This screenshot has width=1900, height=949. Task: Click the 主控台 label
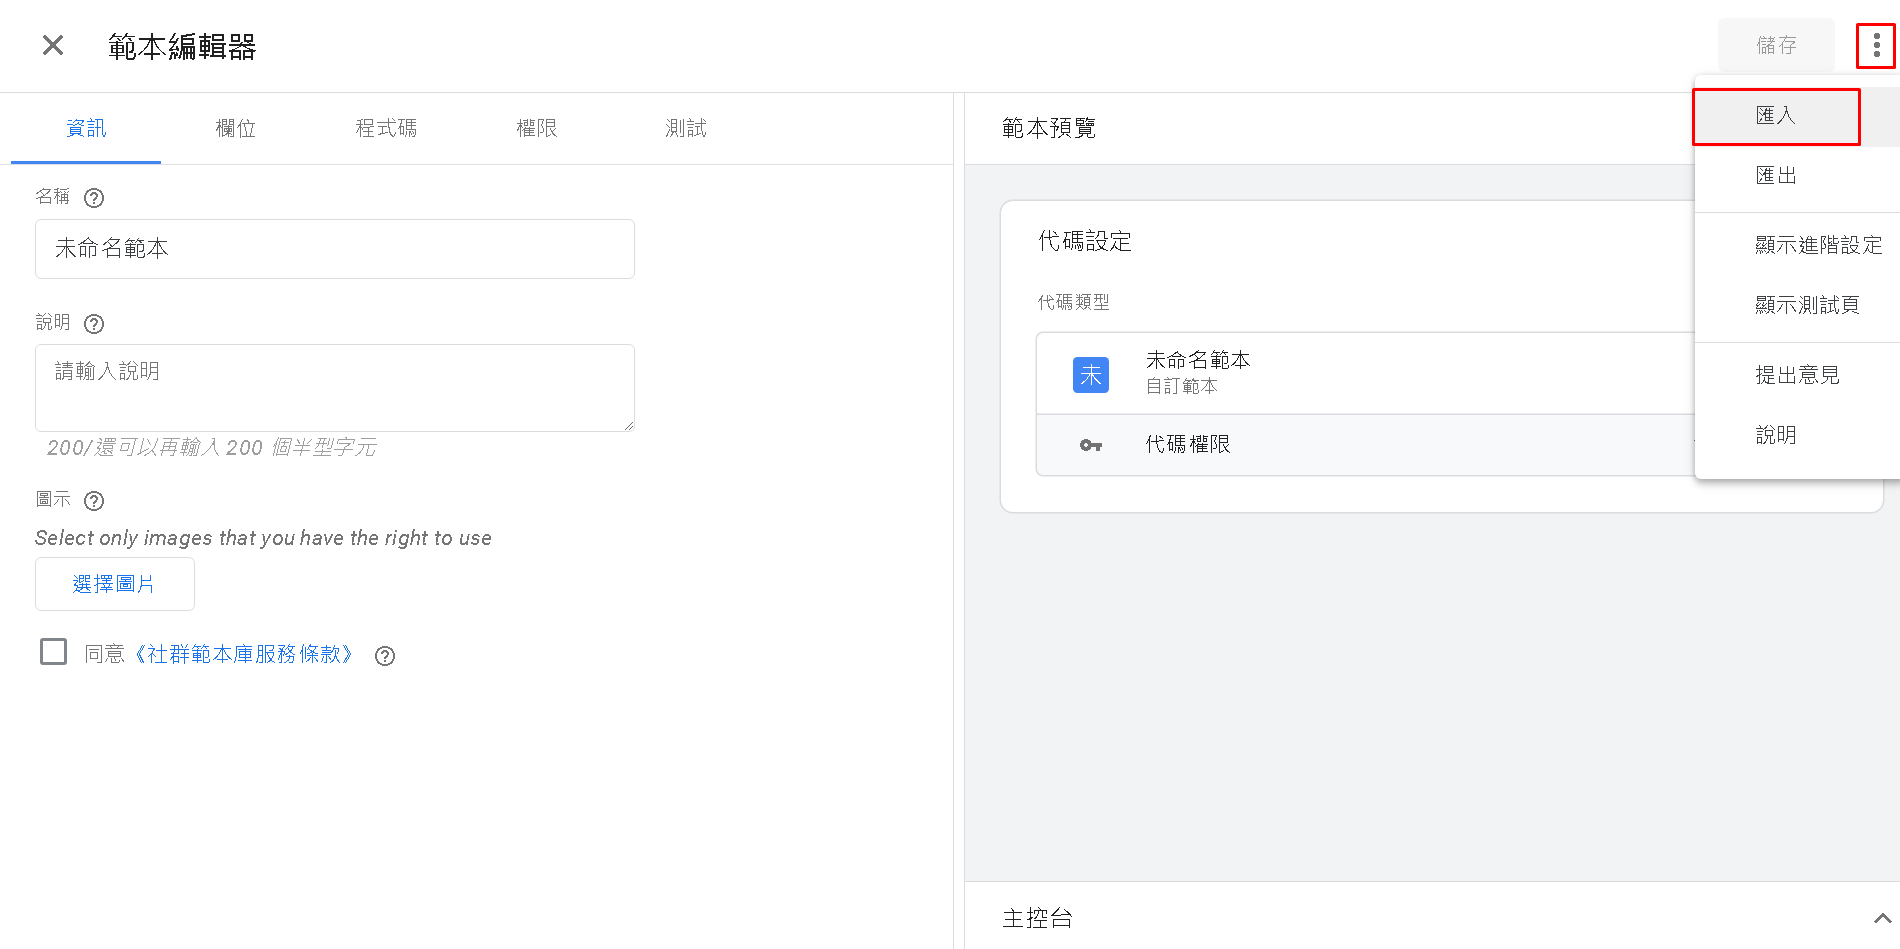1037,918
